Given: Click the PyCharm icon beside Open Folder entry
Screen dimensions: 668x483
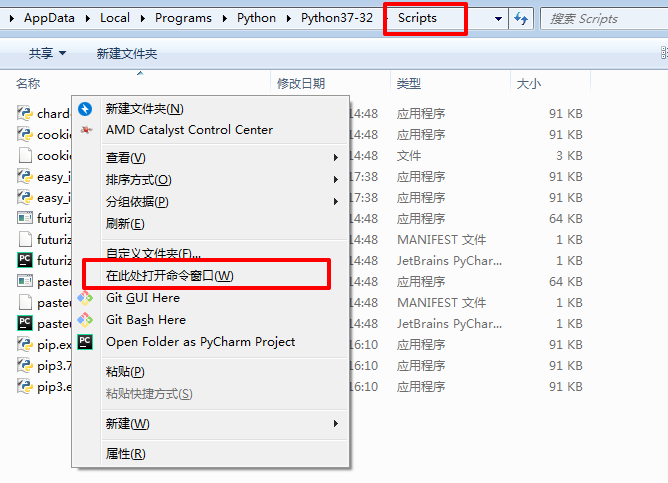Looking at the screenshot, I should [x=86, y=342].
